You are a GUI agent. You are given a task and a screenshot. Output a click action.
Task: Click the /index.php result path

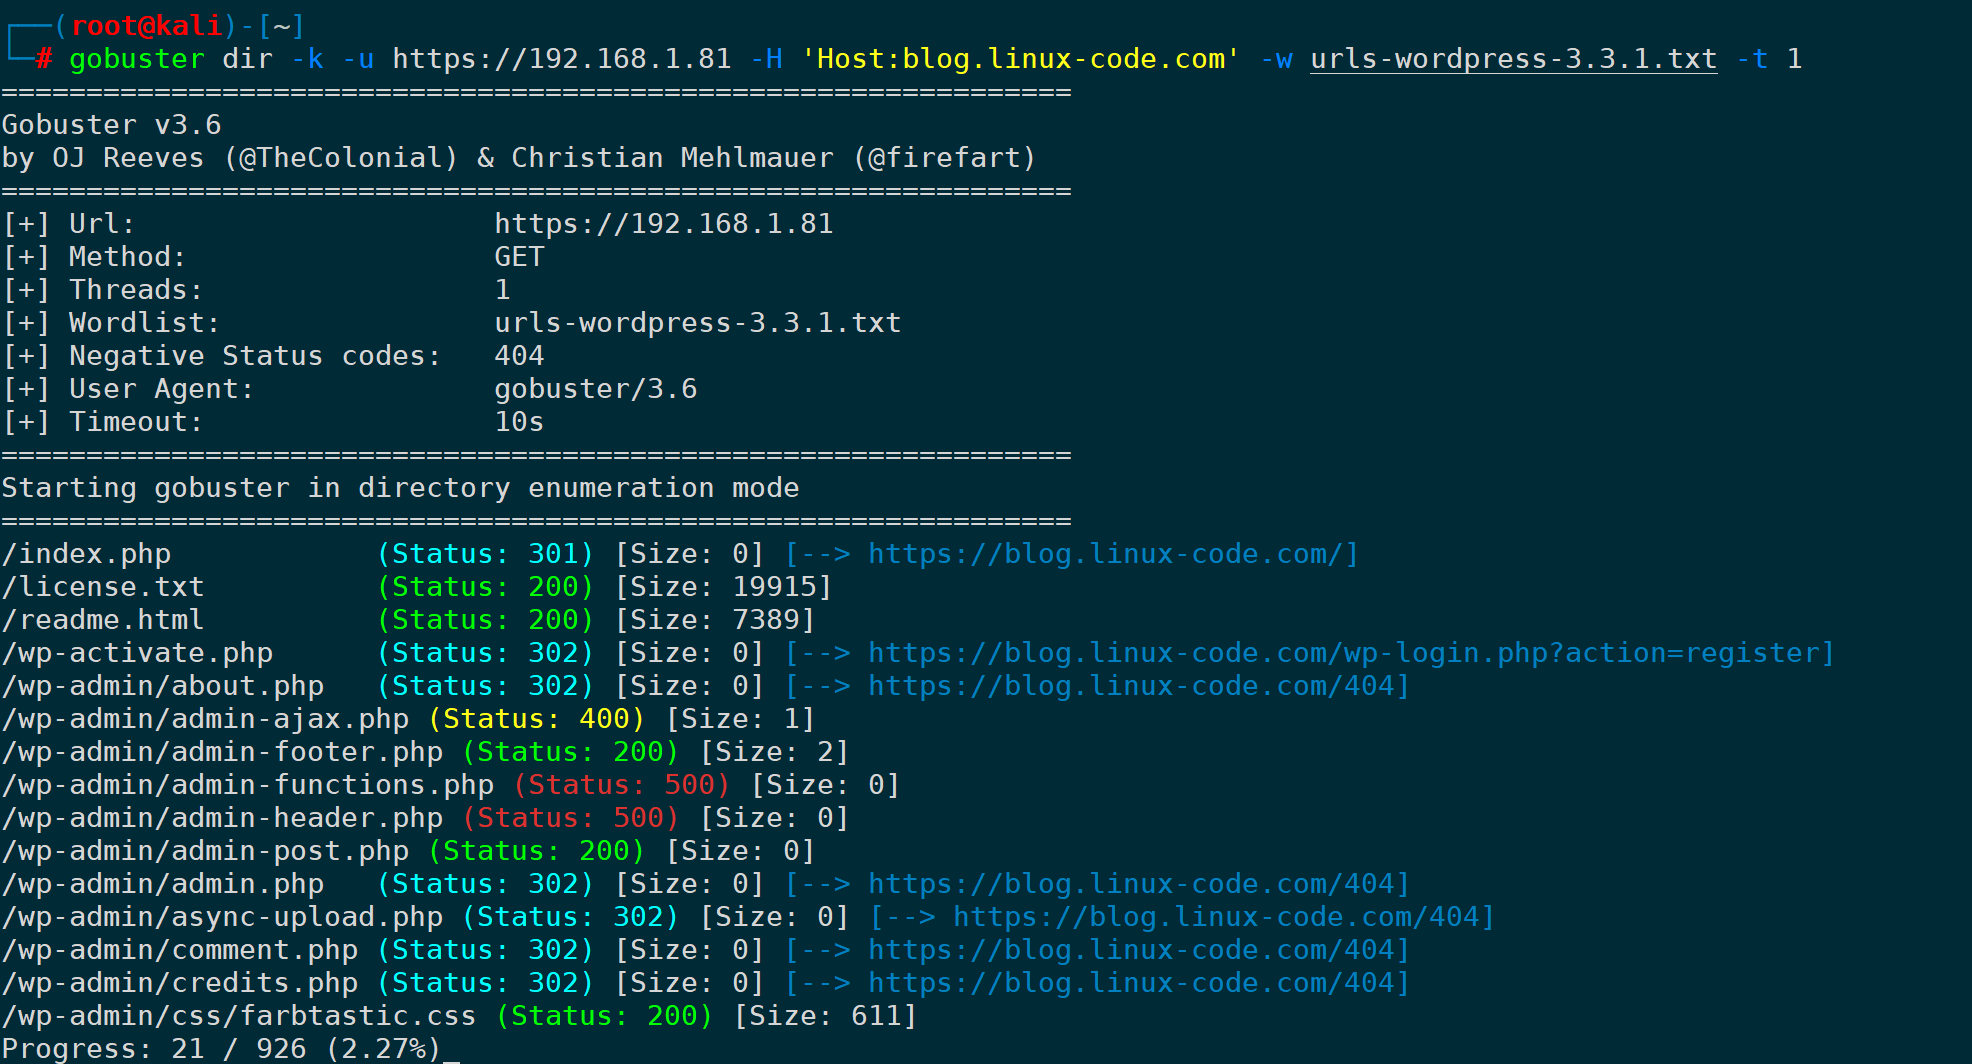87,554
